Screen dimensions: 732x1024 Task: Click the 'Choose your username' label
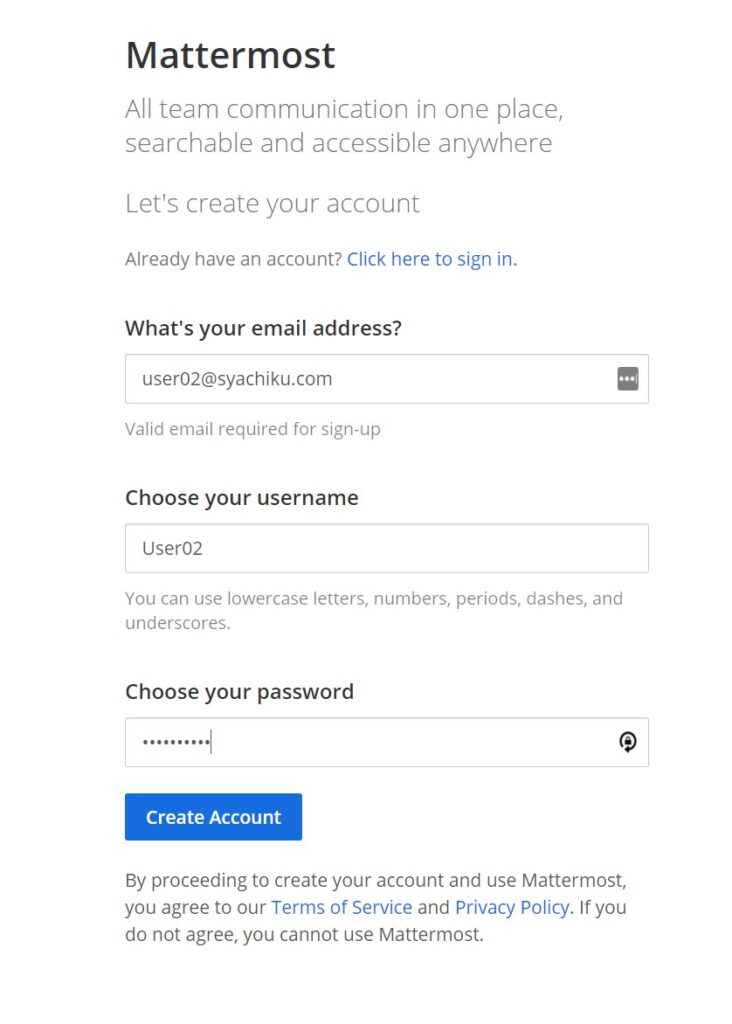click(242, 498)
